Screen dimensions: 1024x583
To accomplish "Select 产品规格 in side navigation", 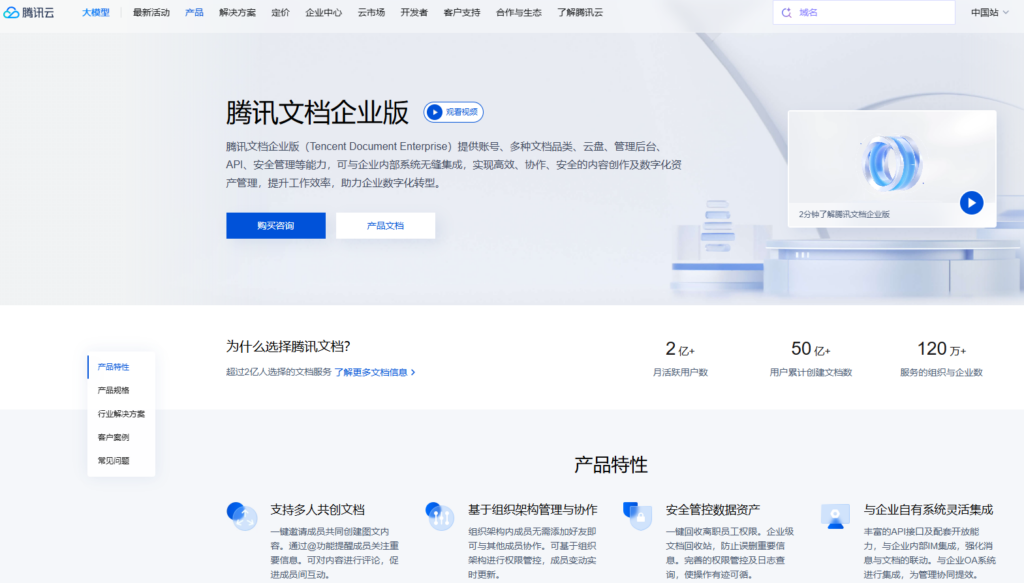I will tap(114, 390).
